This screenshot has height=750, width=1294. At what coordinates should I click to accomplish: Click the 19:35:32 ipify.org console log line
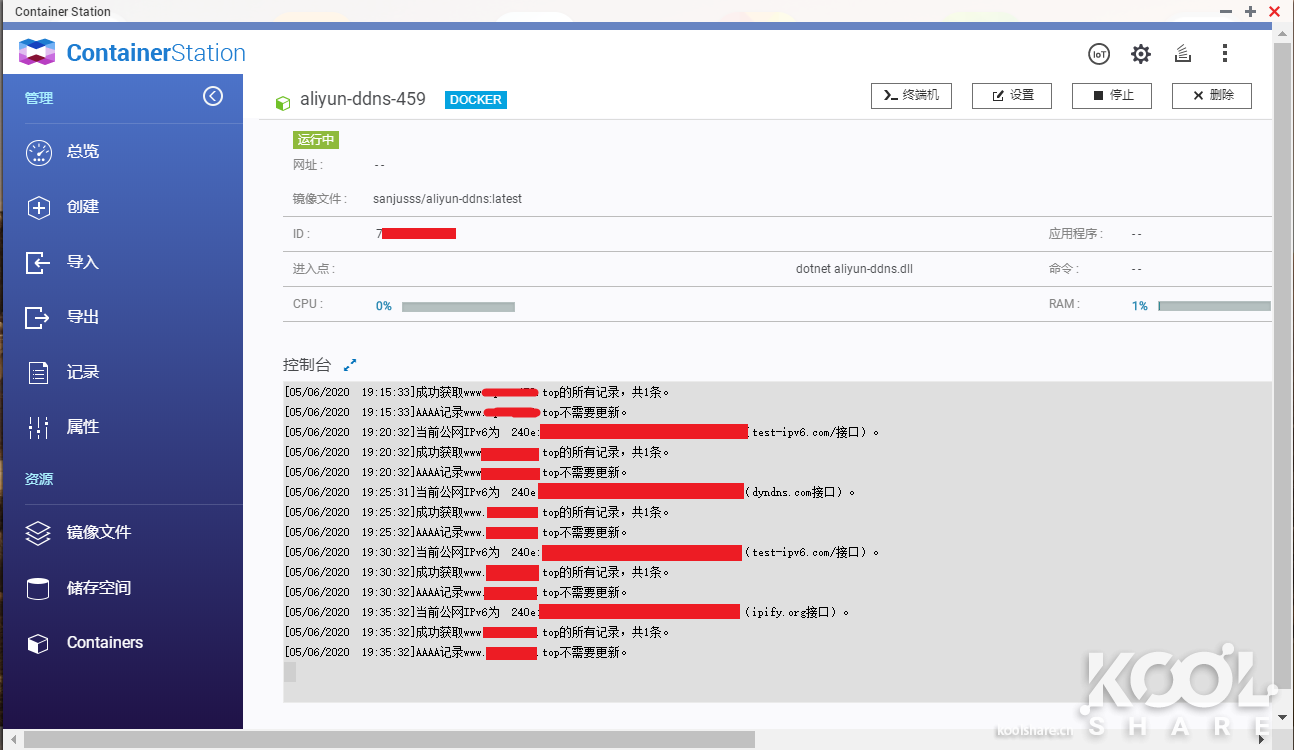(x=567, y=612)
